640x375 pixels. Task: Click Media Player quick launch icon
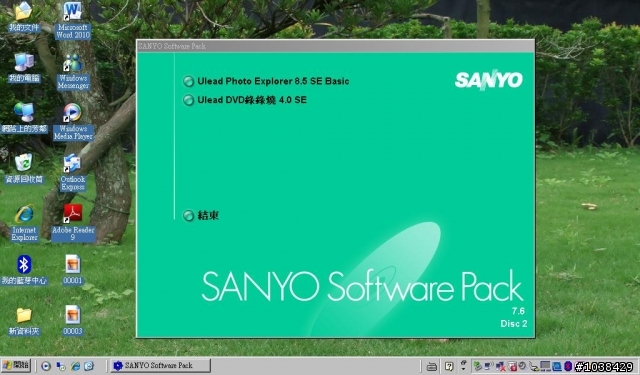(46, 366)
